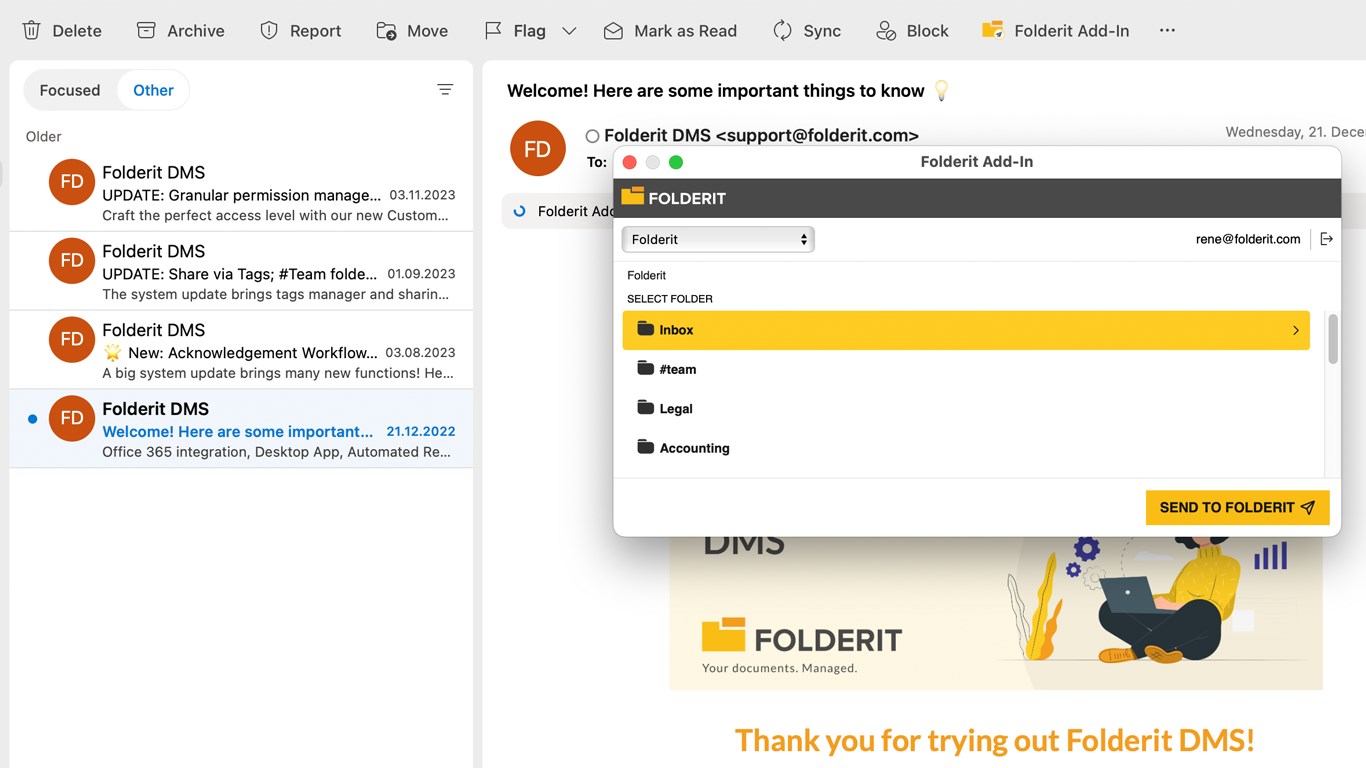Viewport: 1366px width, 768px height.
Task: Open the Acknowledgement Workflow email
Action: pos(241,350)
